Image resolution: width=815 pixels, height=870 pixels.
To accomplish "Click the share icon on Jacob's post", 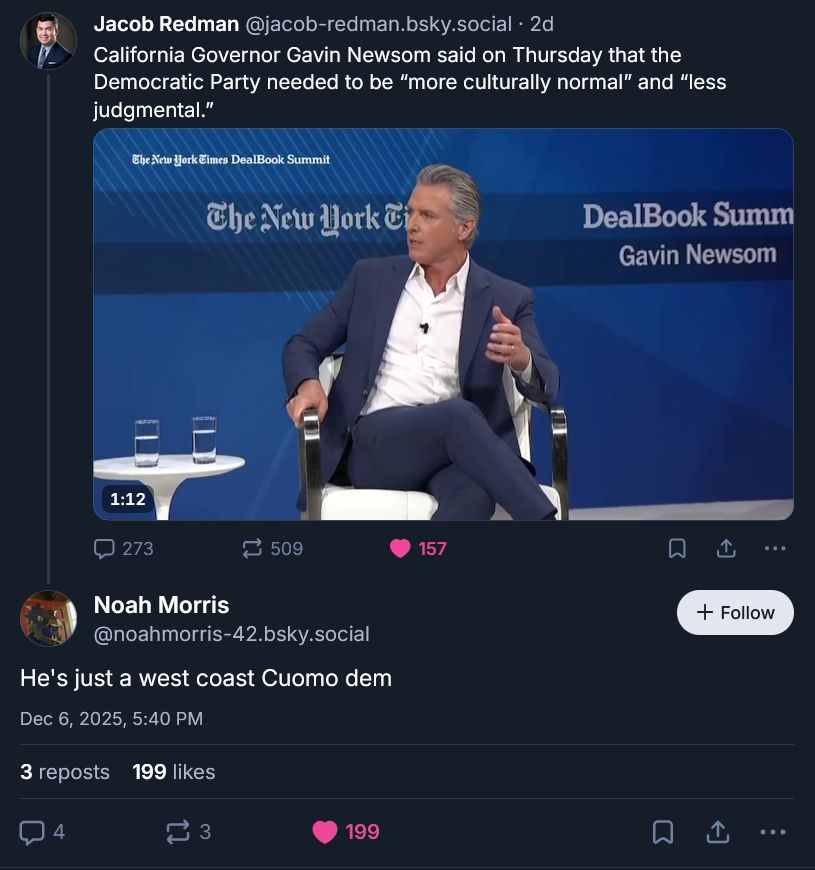I will [x=724, y=548].
